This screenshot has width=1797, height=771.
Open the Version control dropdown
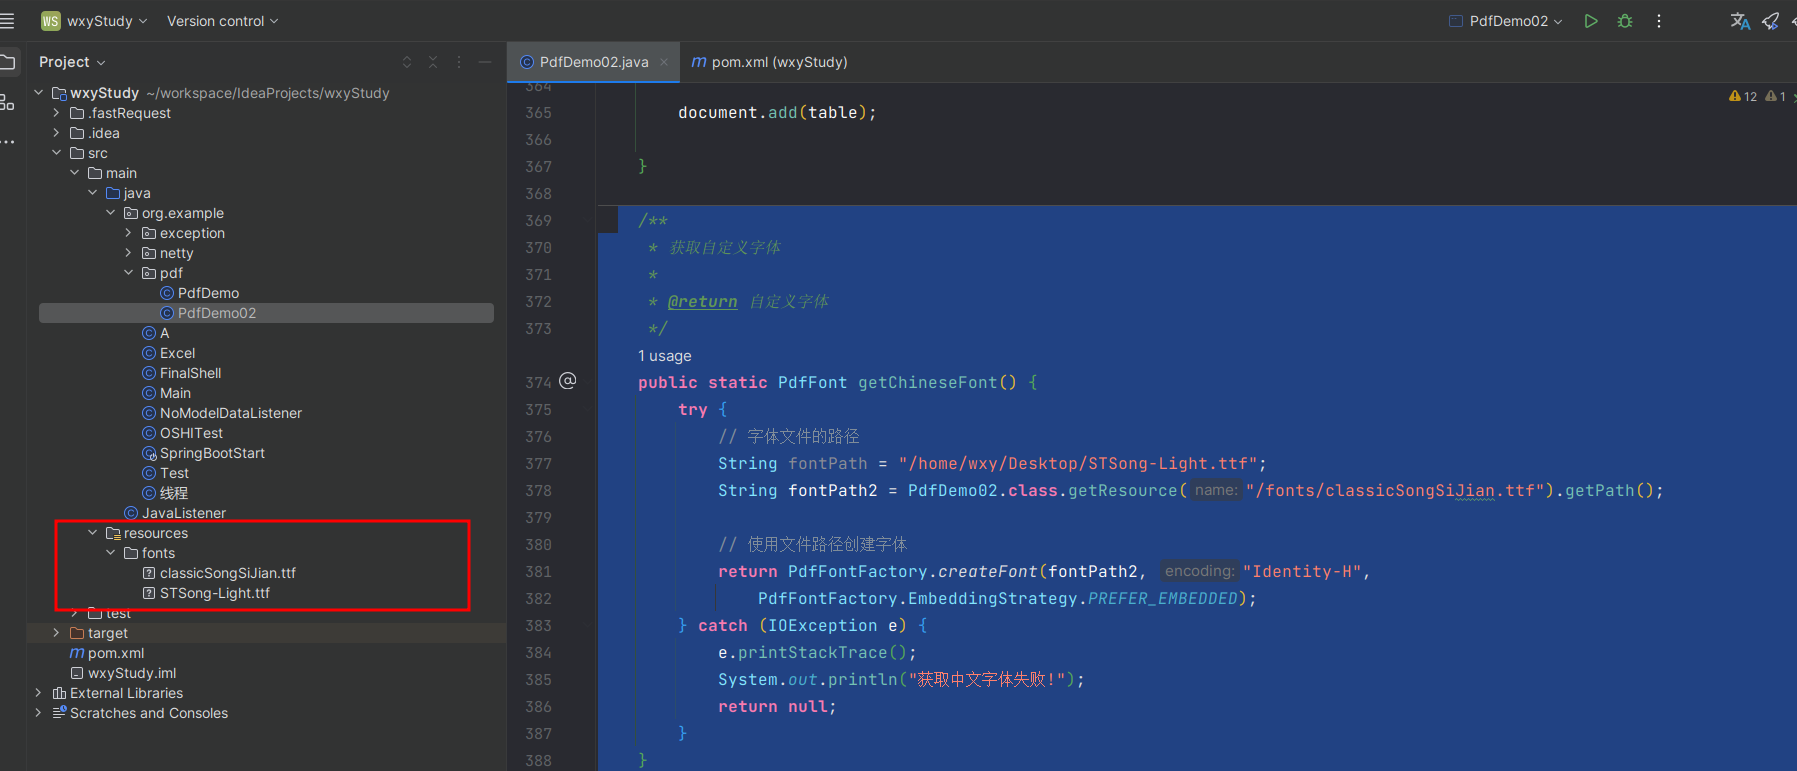coord(222,21)
